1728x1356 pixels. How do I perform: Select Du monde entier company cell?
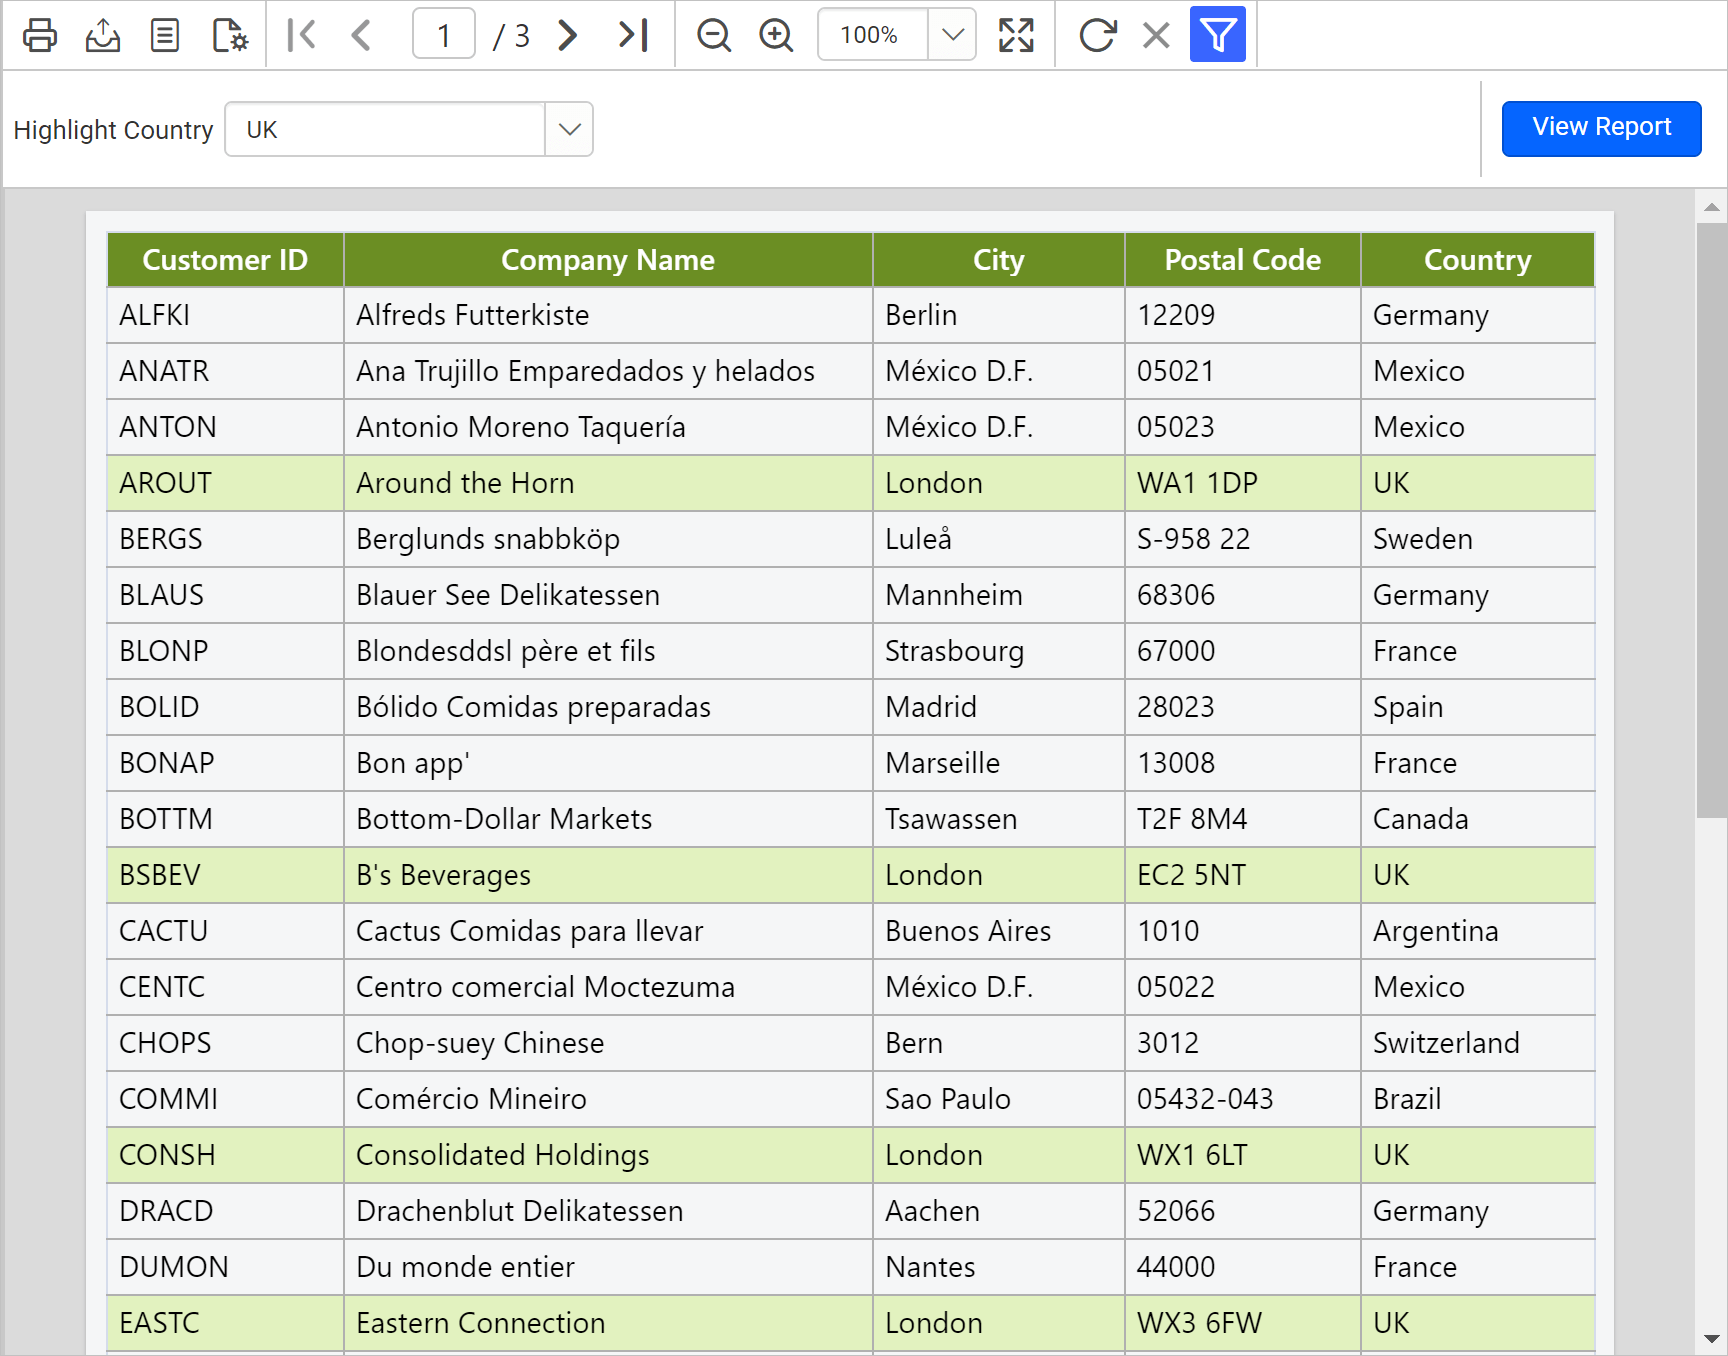coord(608,1267)
